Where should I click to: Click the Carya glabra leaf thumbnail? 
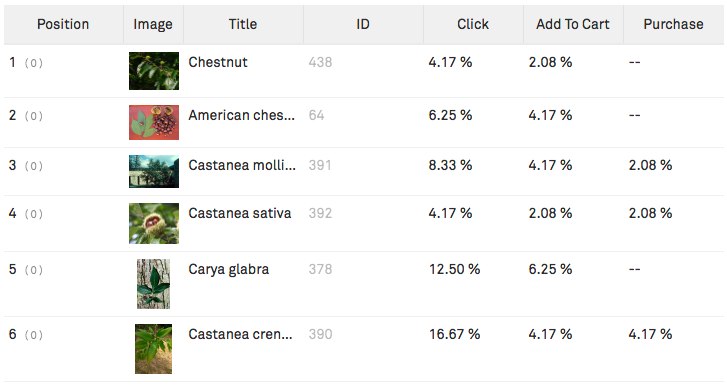point(153,284)
